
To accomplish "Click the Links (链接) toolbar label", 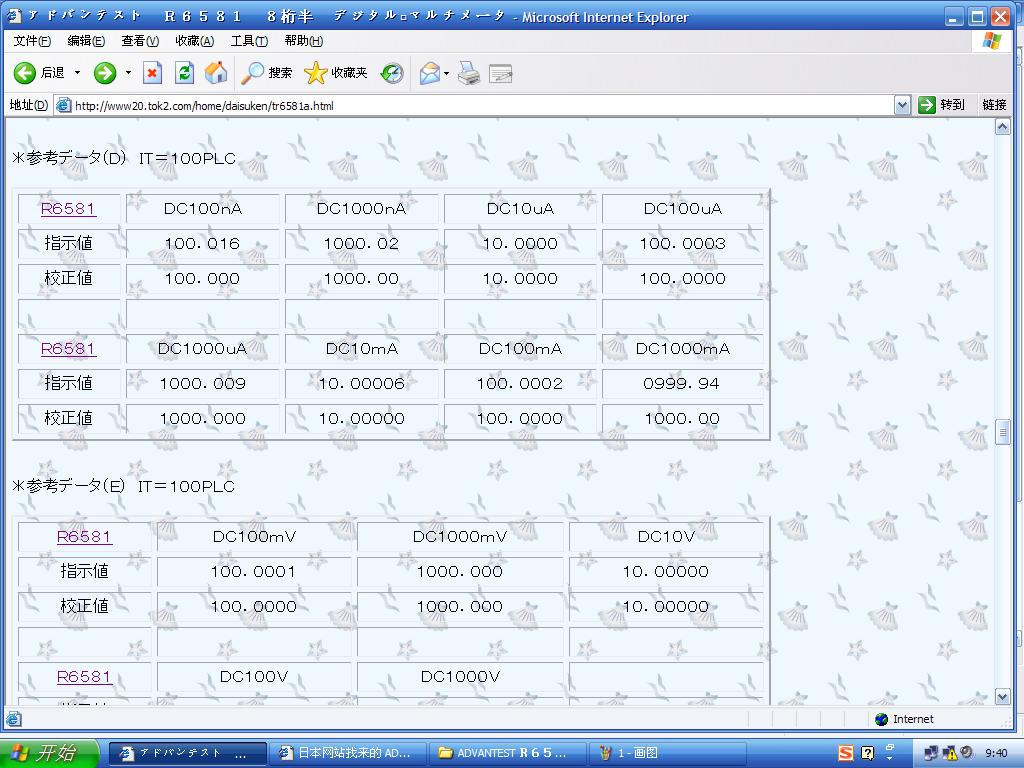I will click(x=994, y=105).
